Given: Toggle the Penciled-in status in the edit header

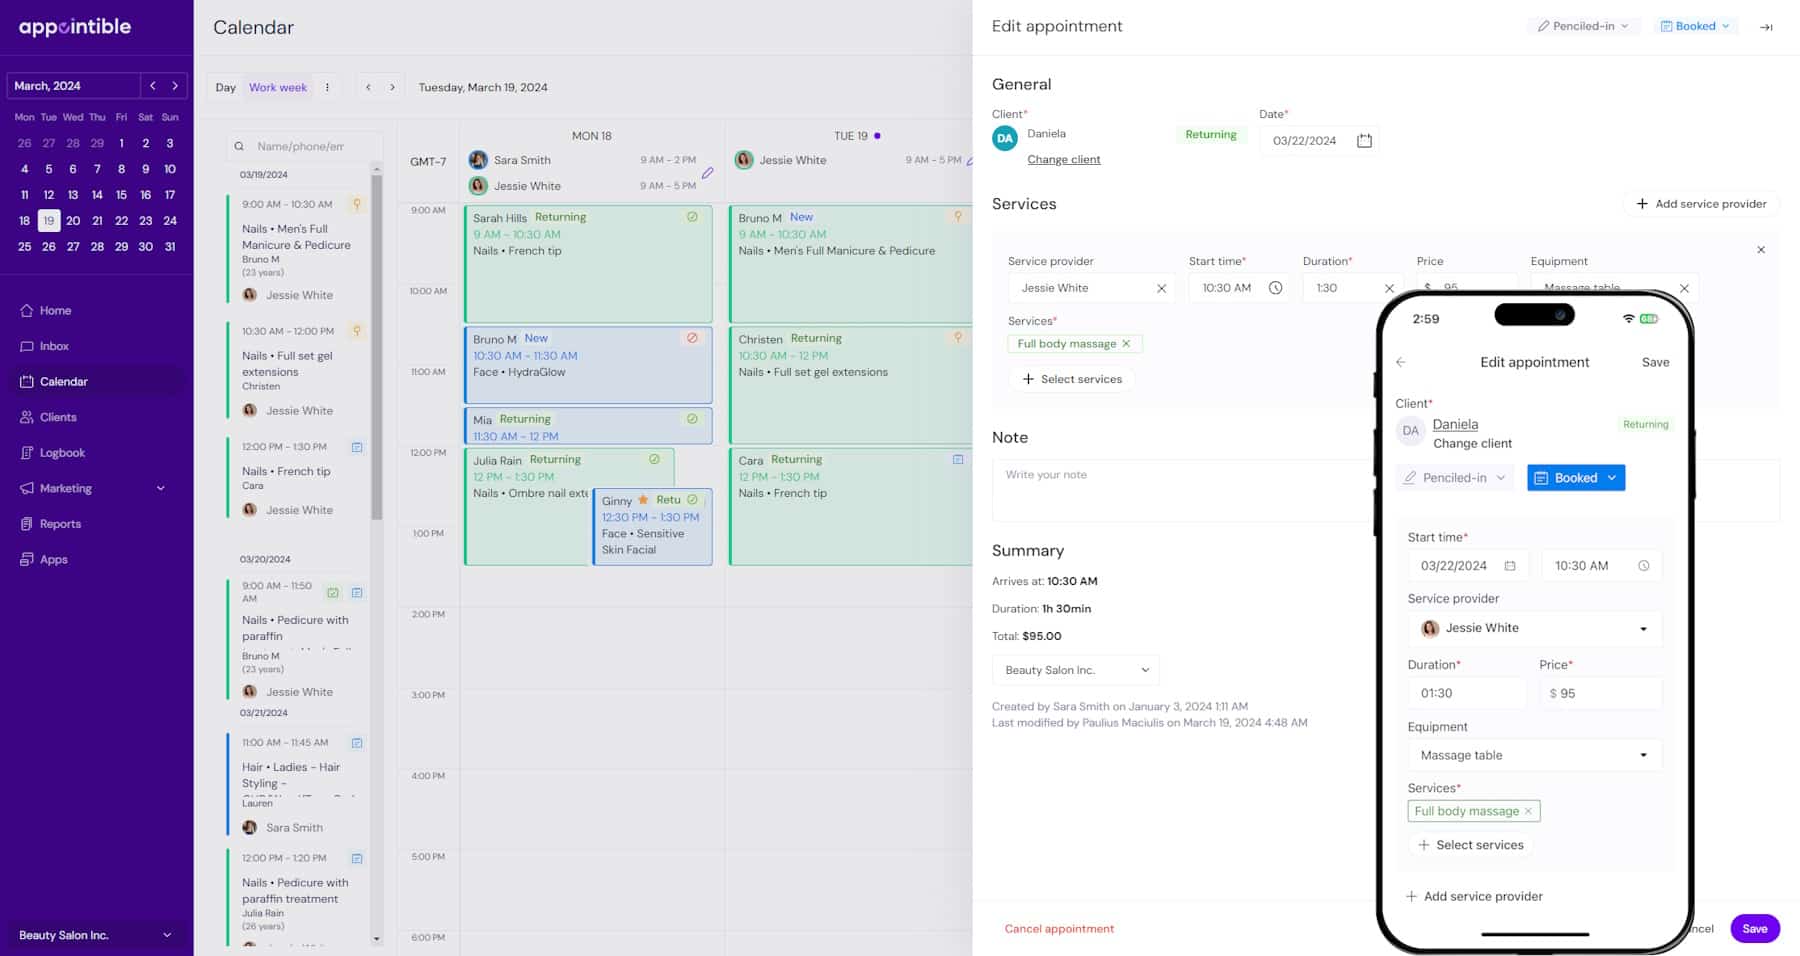Looking at the screenshot, I should 1583,25.
